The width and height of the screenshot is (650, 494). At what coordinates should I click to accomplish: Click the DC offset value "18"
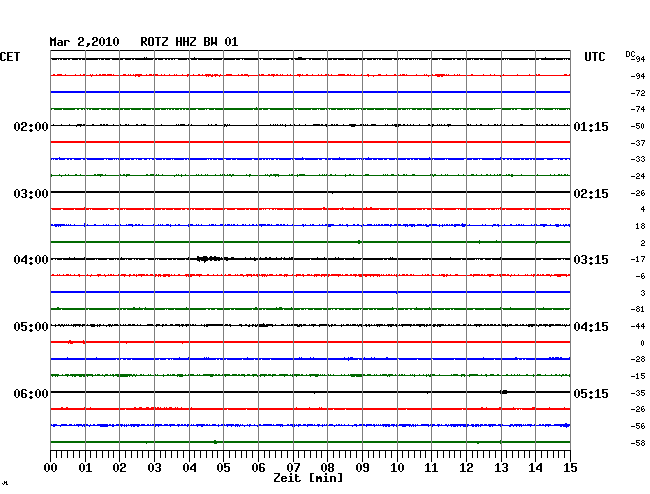tap(640, 226)
